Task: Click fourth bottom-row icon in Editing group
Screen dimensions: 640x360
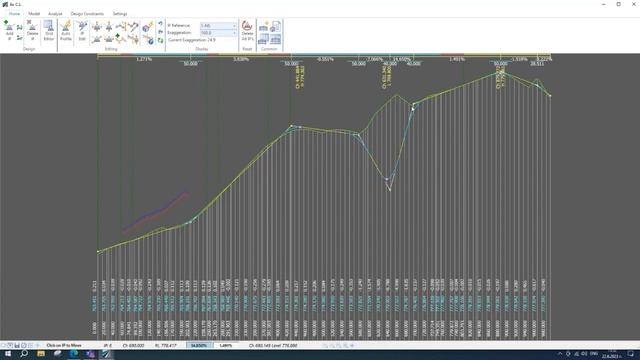Action: [133, 39]
